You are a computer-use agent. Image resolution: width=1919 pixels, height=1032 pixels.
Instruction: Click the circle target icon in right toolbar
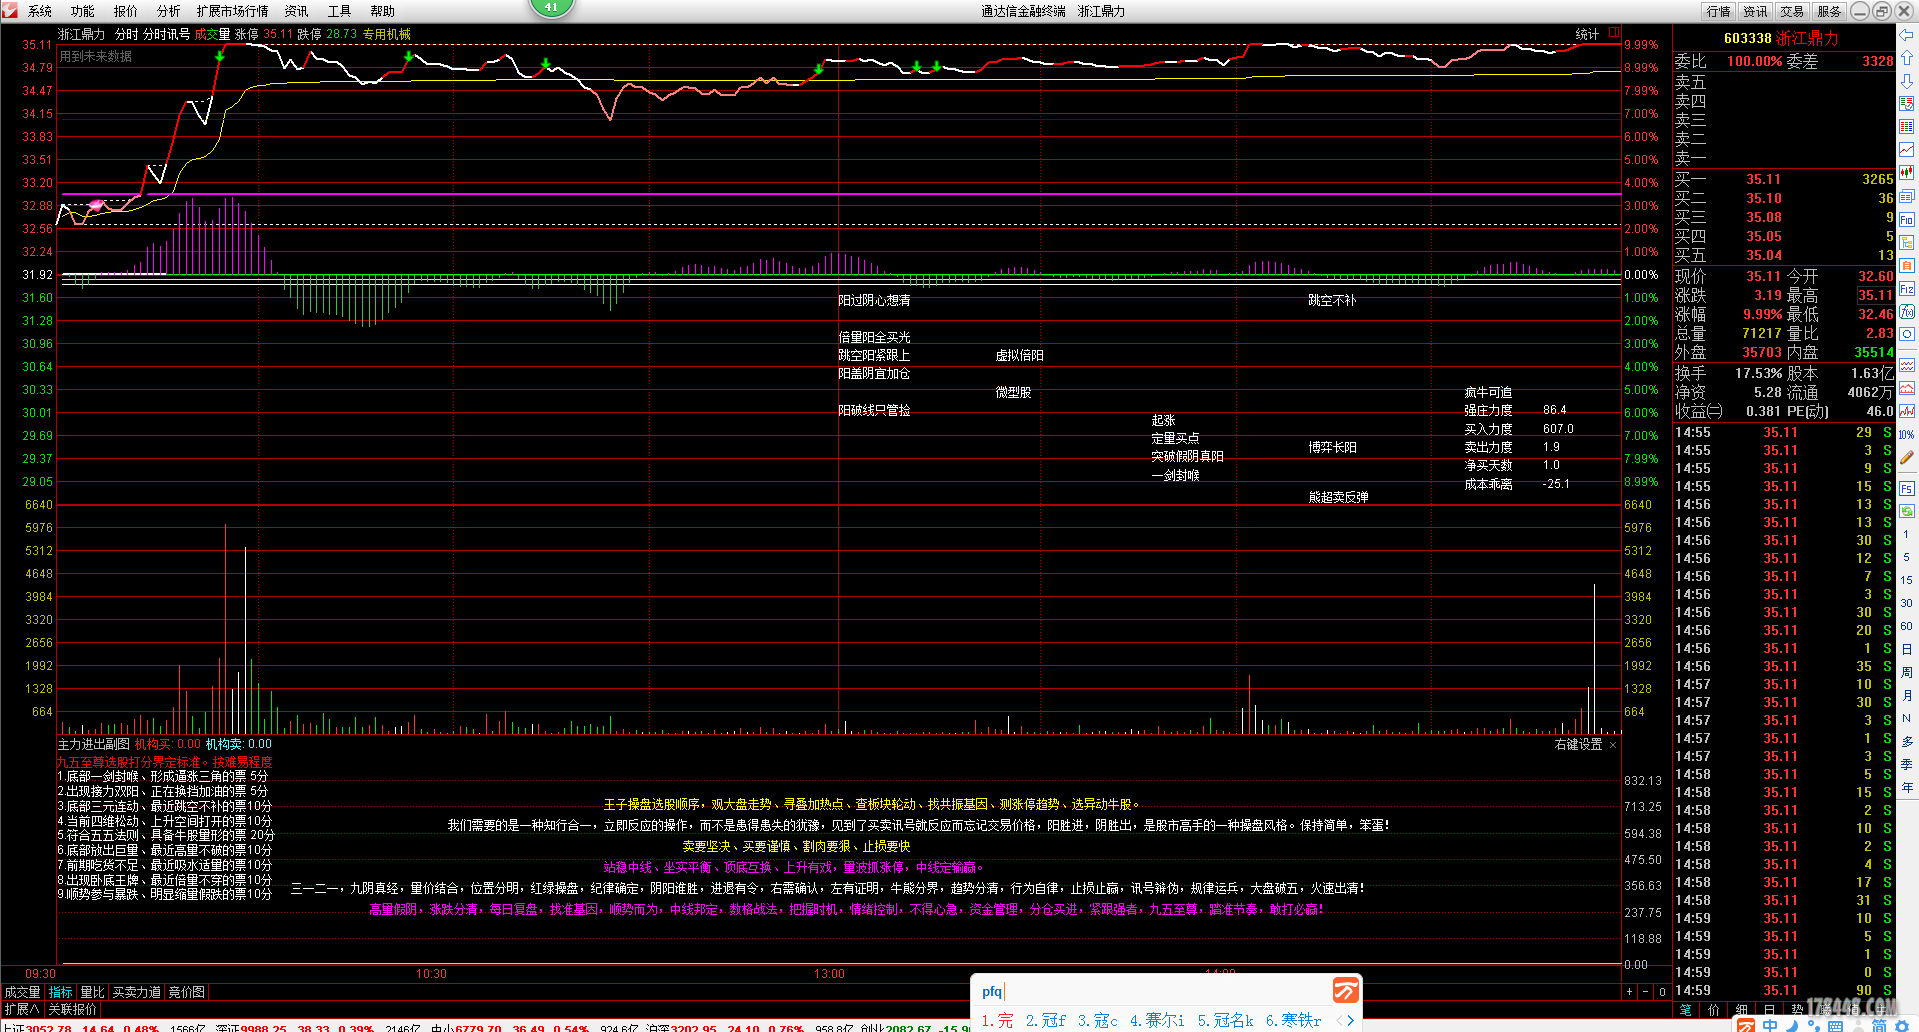point(1907,334)
